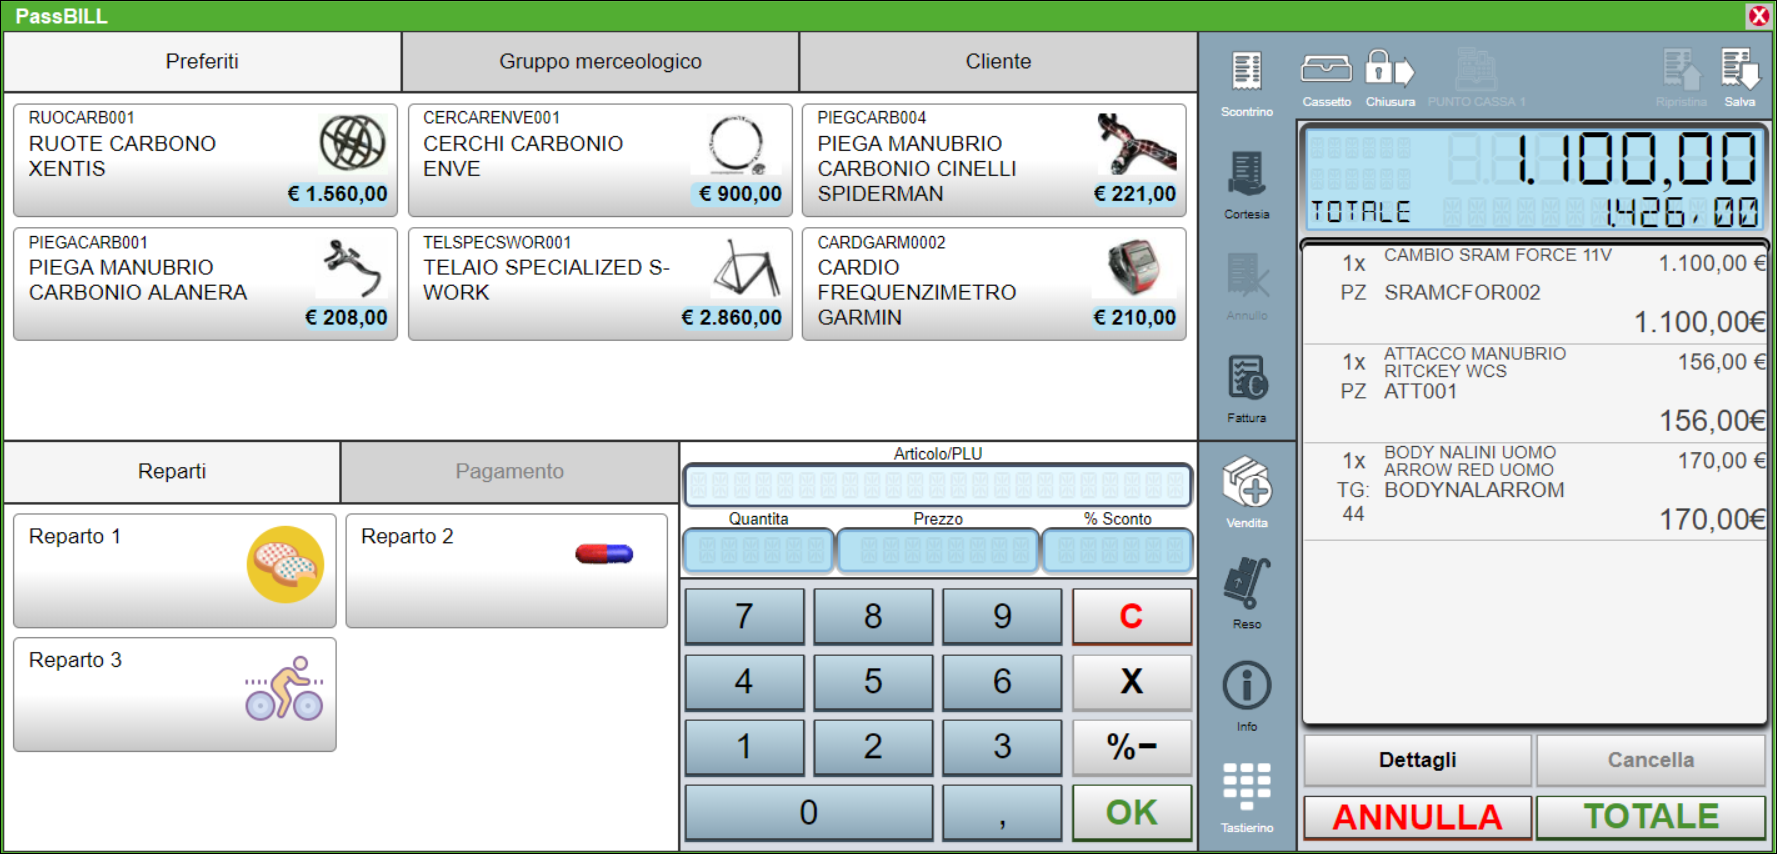Open the Info panel icon
Viewport: 1777px width, 854px height.
[1246, 686]
